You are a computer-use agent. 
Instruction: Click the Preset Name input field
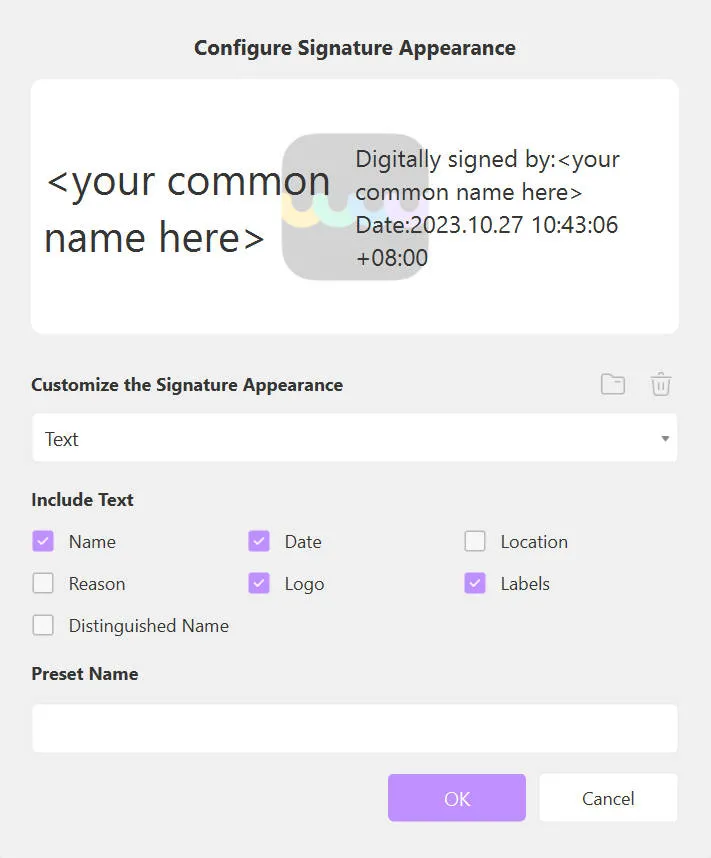(354, 728)
